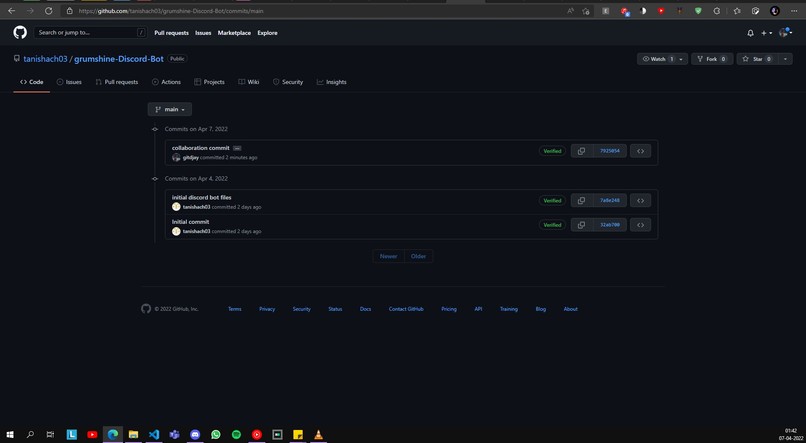Switch to the repository Issues tab
The width and height of the screenshot is (806, 443).
pos(69,82)
